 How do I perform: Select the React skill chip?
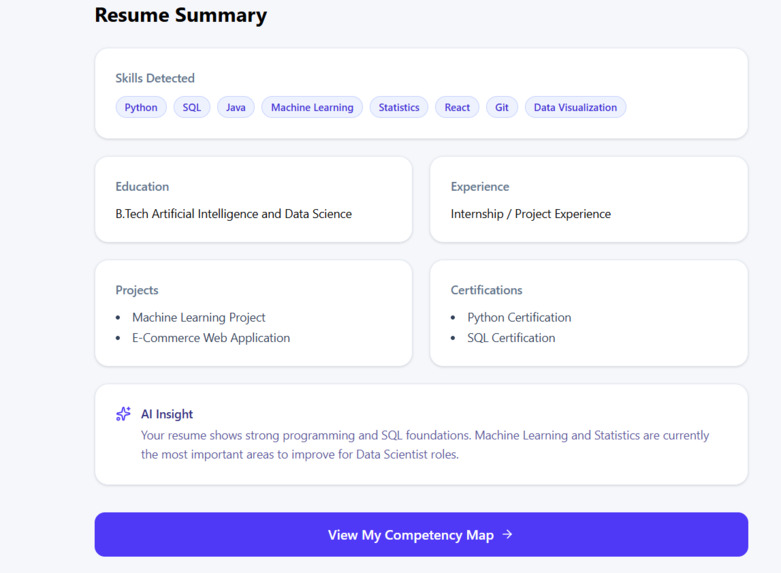[x=457, y=107]
